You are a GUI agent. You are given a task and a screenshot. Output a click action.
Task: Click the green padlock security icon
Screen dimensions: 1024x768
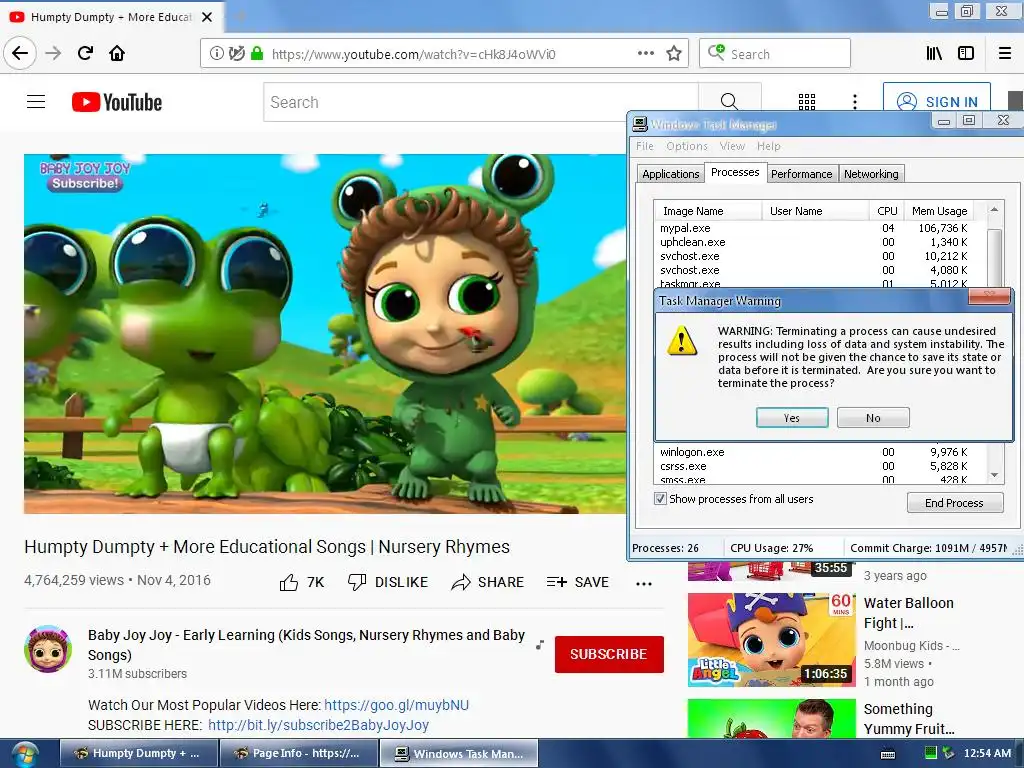point(257,54)
